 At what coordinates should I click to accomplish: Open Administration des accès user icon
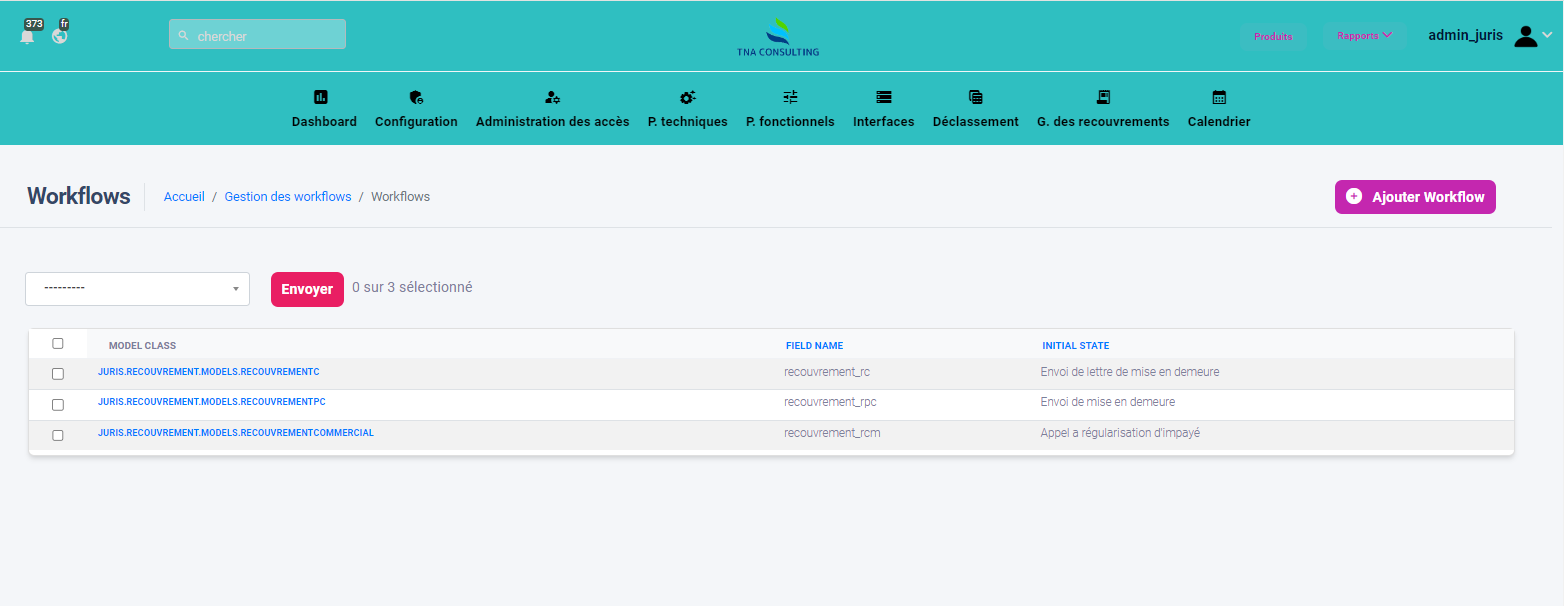point(552,97)
